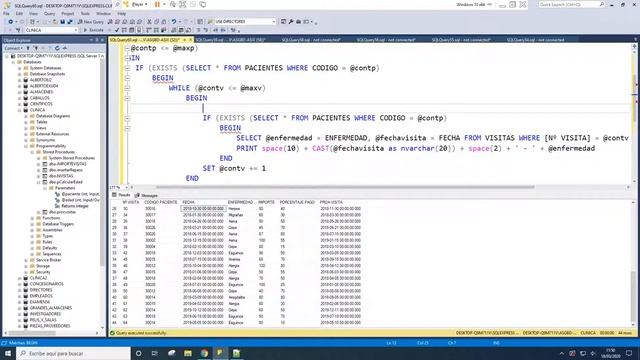Viewport: 640px width, 360px height.
Task: Collapse the WHILE @contv code block
Action: tap(127, 88)
